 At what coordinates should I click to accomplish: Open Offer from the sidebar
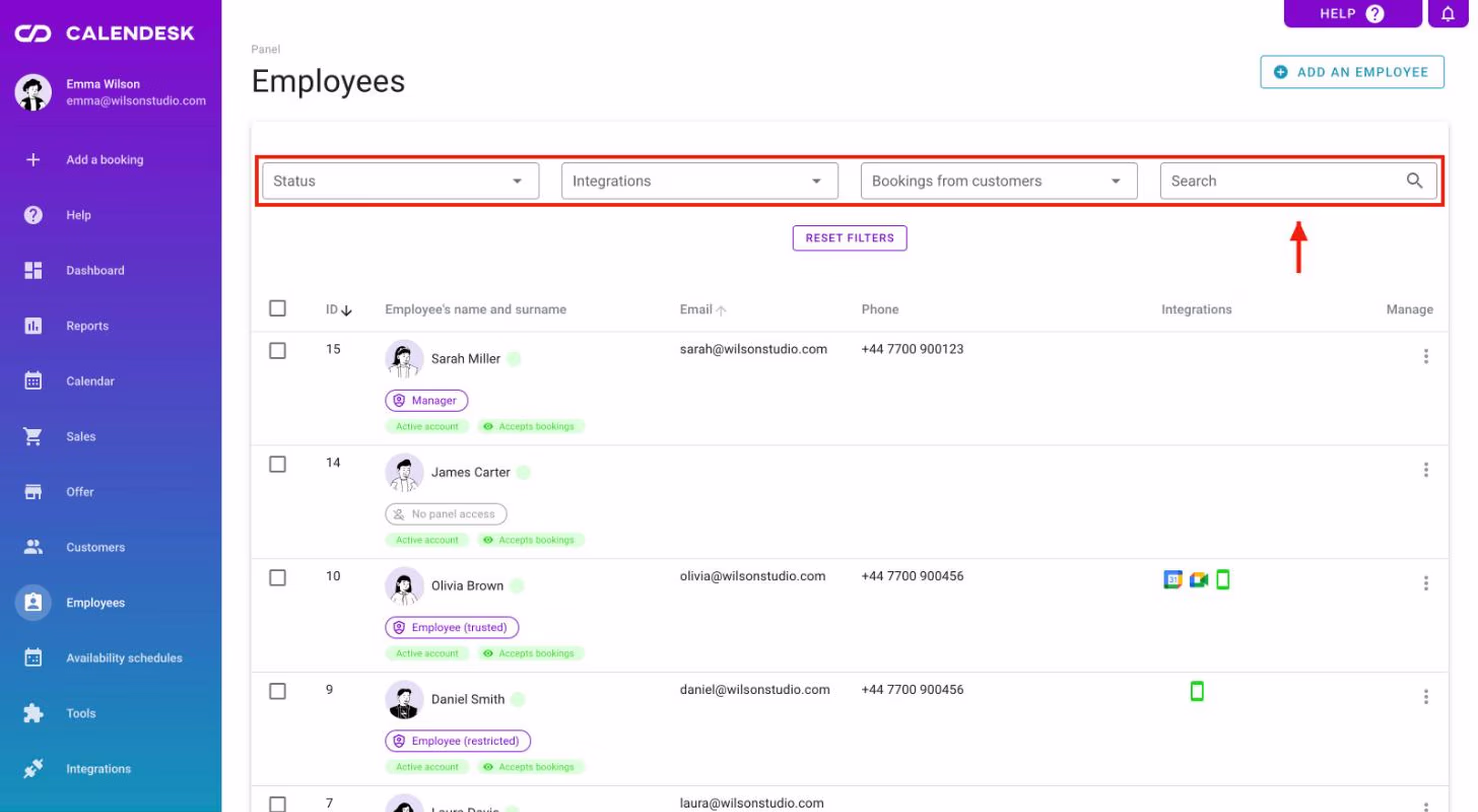click(x=80, y=492)
